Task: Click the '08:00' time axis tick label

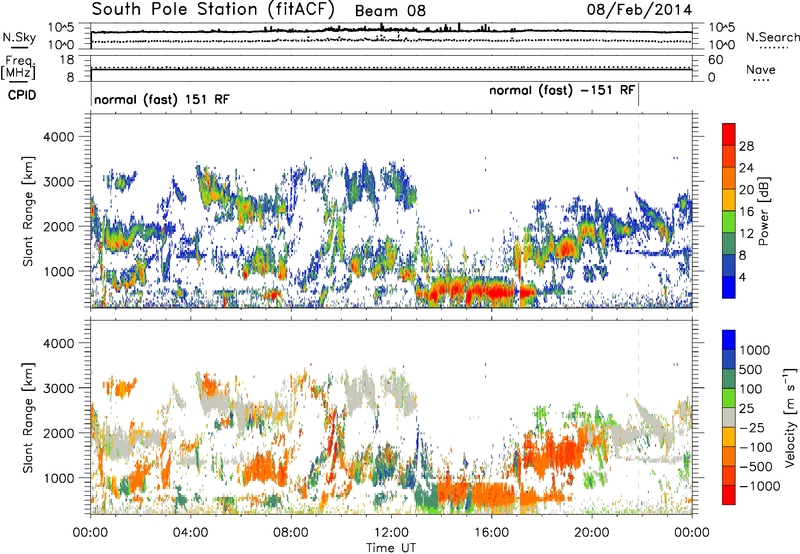Action: tap(290, 533)
